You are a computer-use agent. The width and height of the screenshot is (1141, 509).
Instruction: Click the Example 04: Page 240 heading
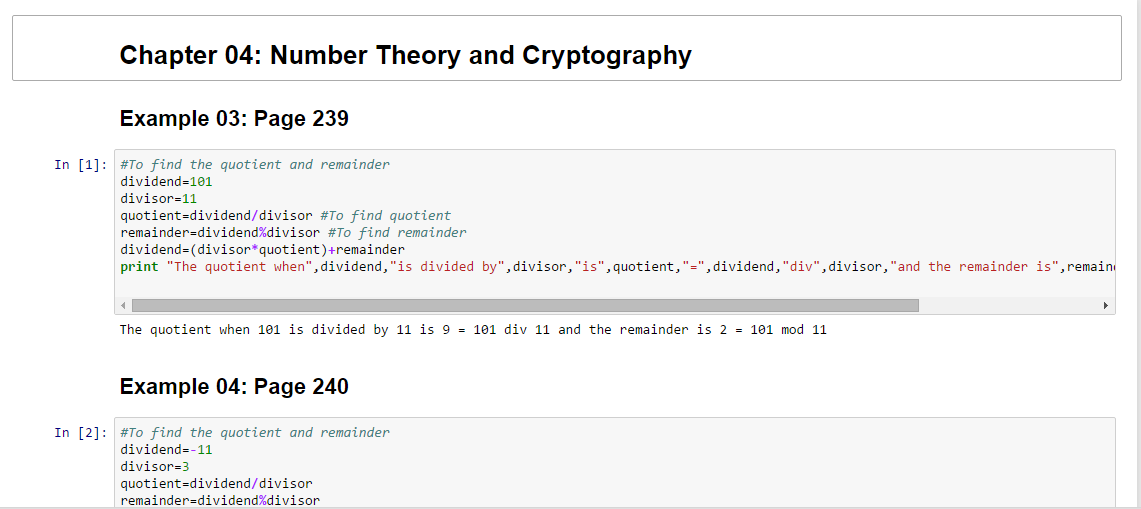coord(234,387)
